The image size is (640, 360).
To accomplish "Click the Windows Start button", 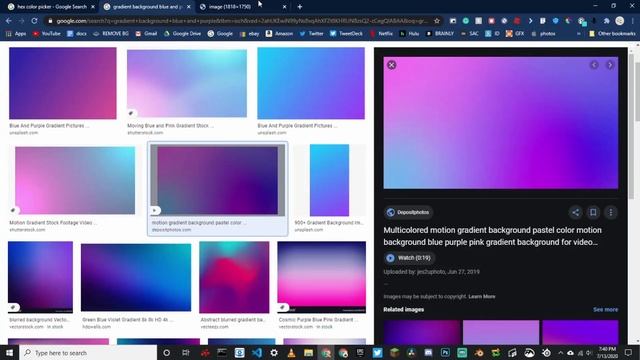I will (9, 353).
